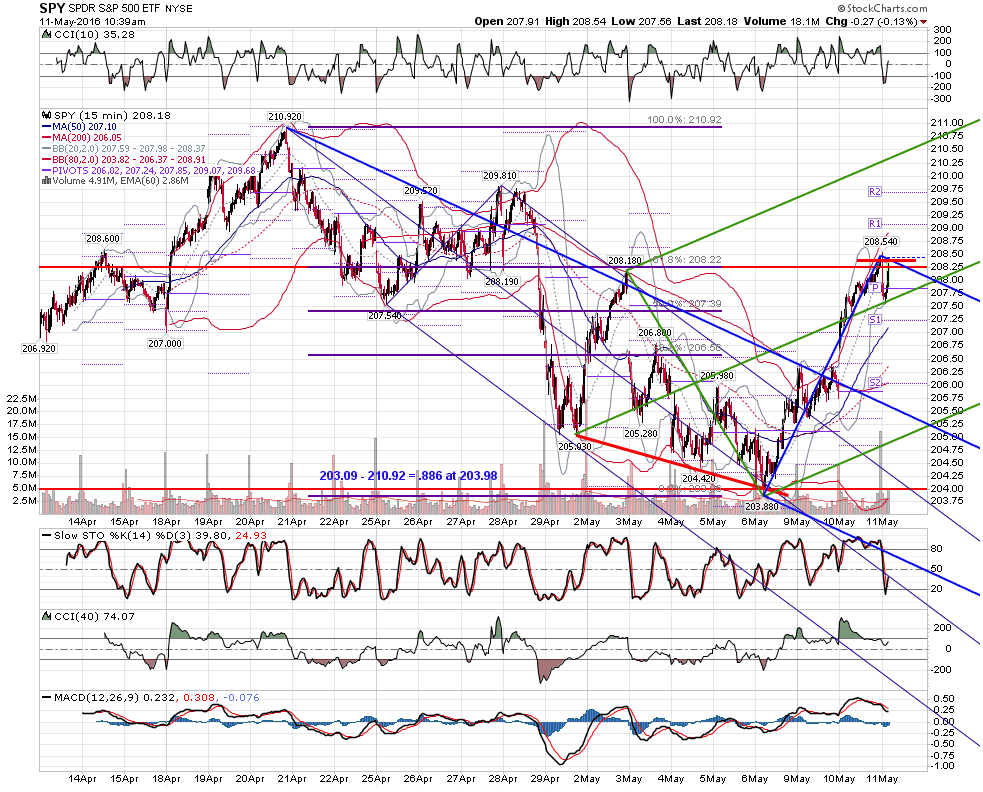
Task: Click the 206.920 starting price label
Action: 39,349
